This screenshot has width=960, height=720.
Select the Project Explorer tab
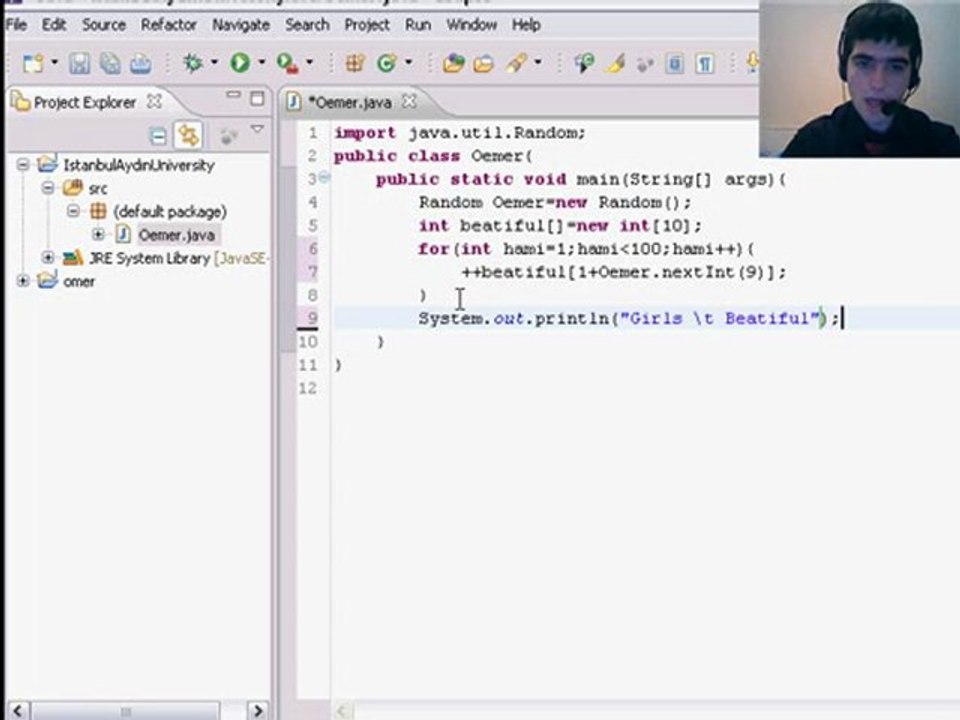pyautogui.click(x=85, y=102)
